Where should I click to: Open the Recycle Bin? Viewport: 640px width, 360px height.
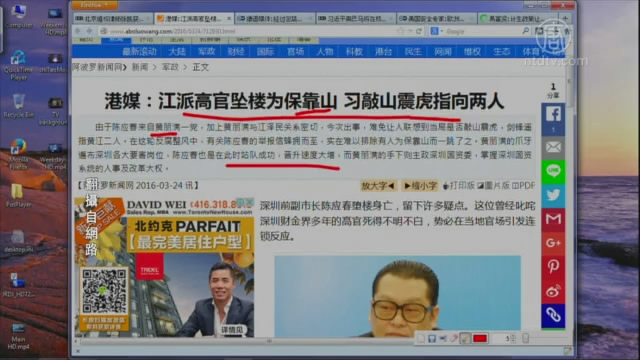(18, 106)
